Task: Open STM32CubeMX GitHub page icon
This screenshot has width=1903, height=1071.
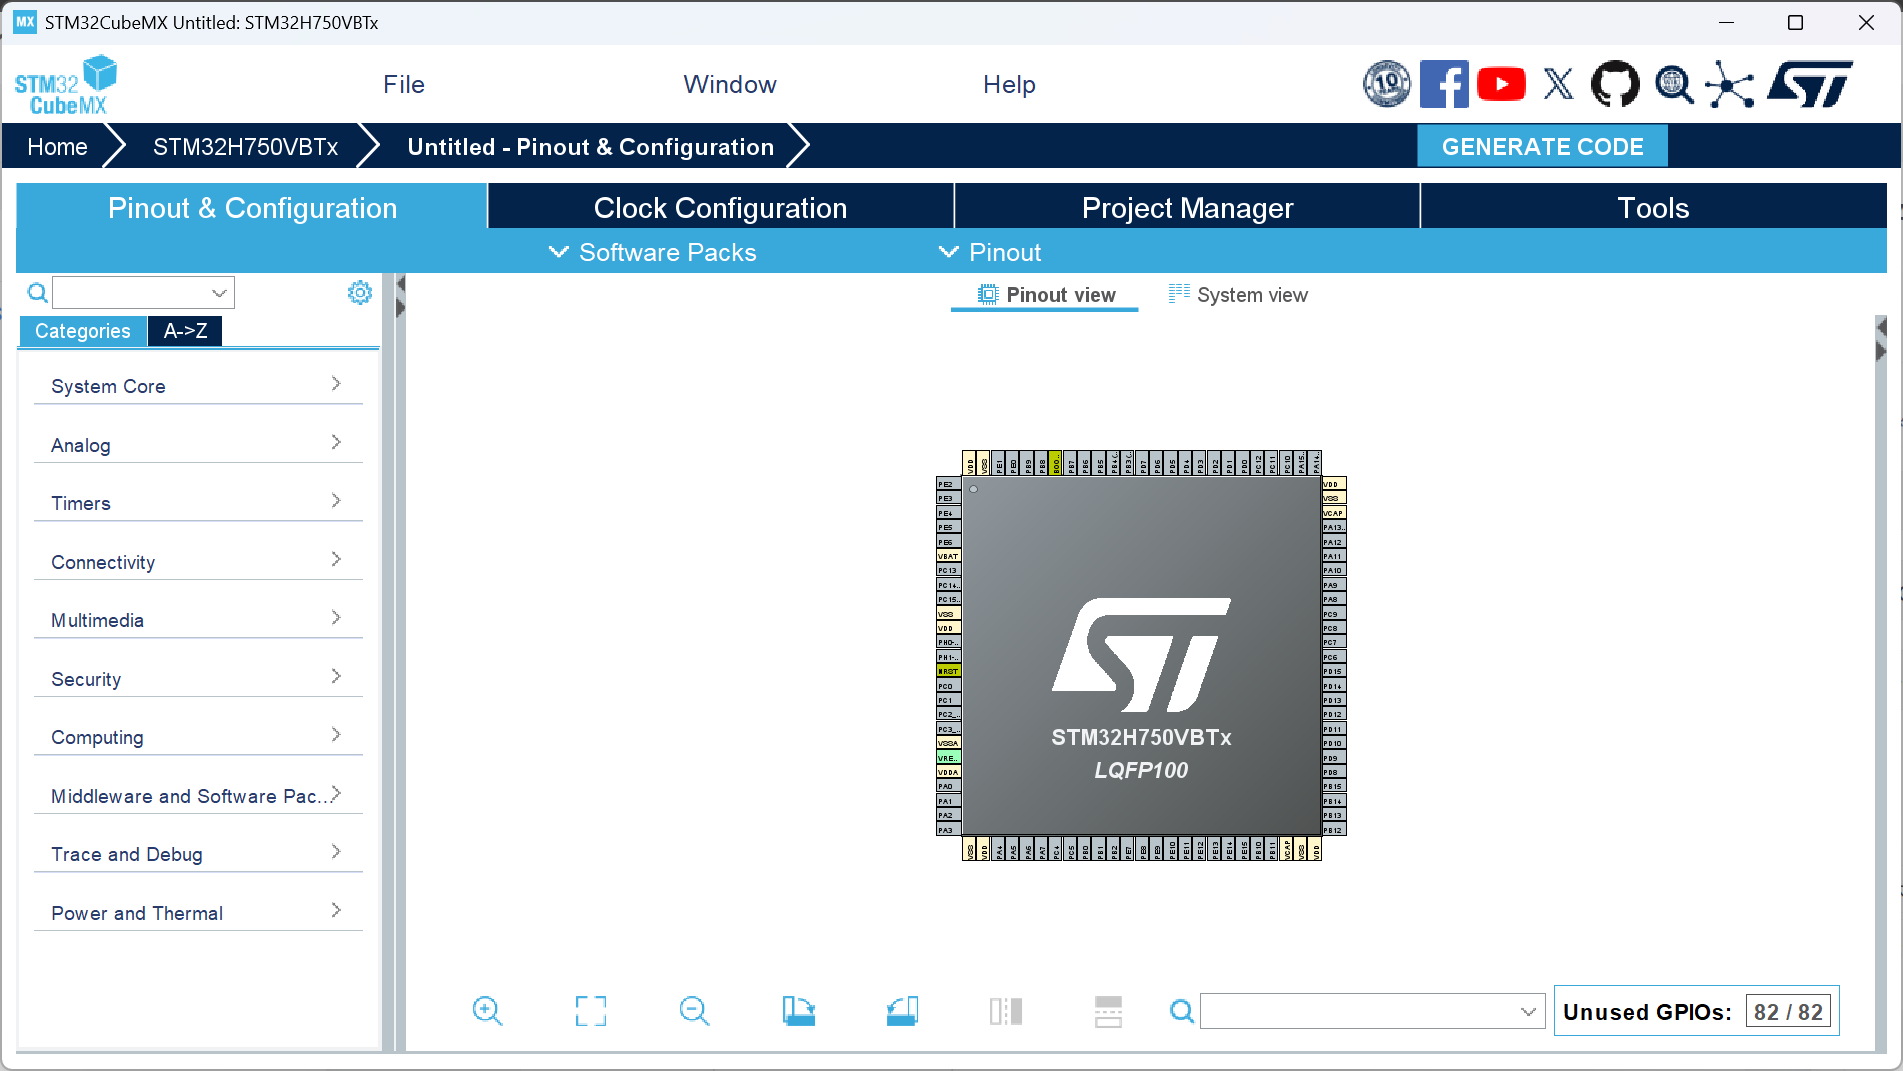Action: pos(1615,84)
